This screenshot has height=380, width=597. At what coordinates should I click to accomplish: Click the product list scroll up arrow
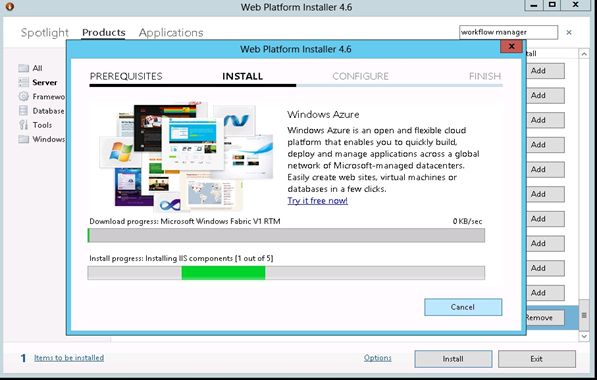pos(584,54)
